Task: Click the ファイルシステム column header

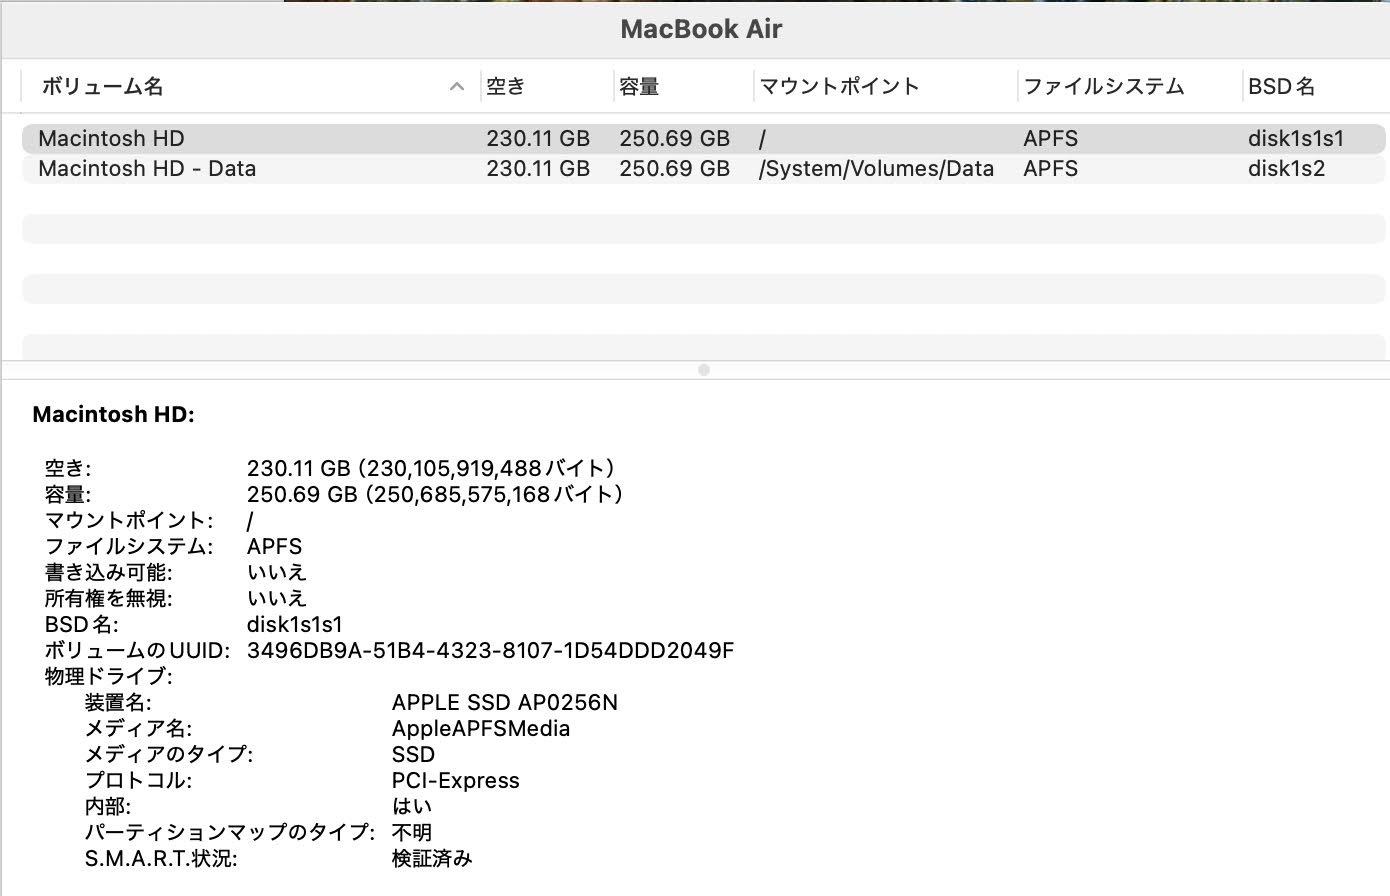Action: coord(1103,87)
